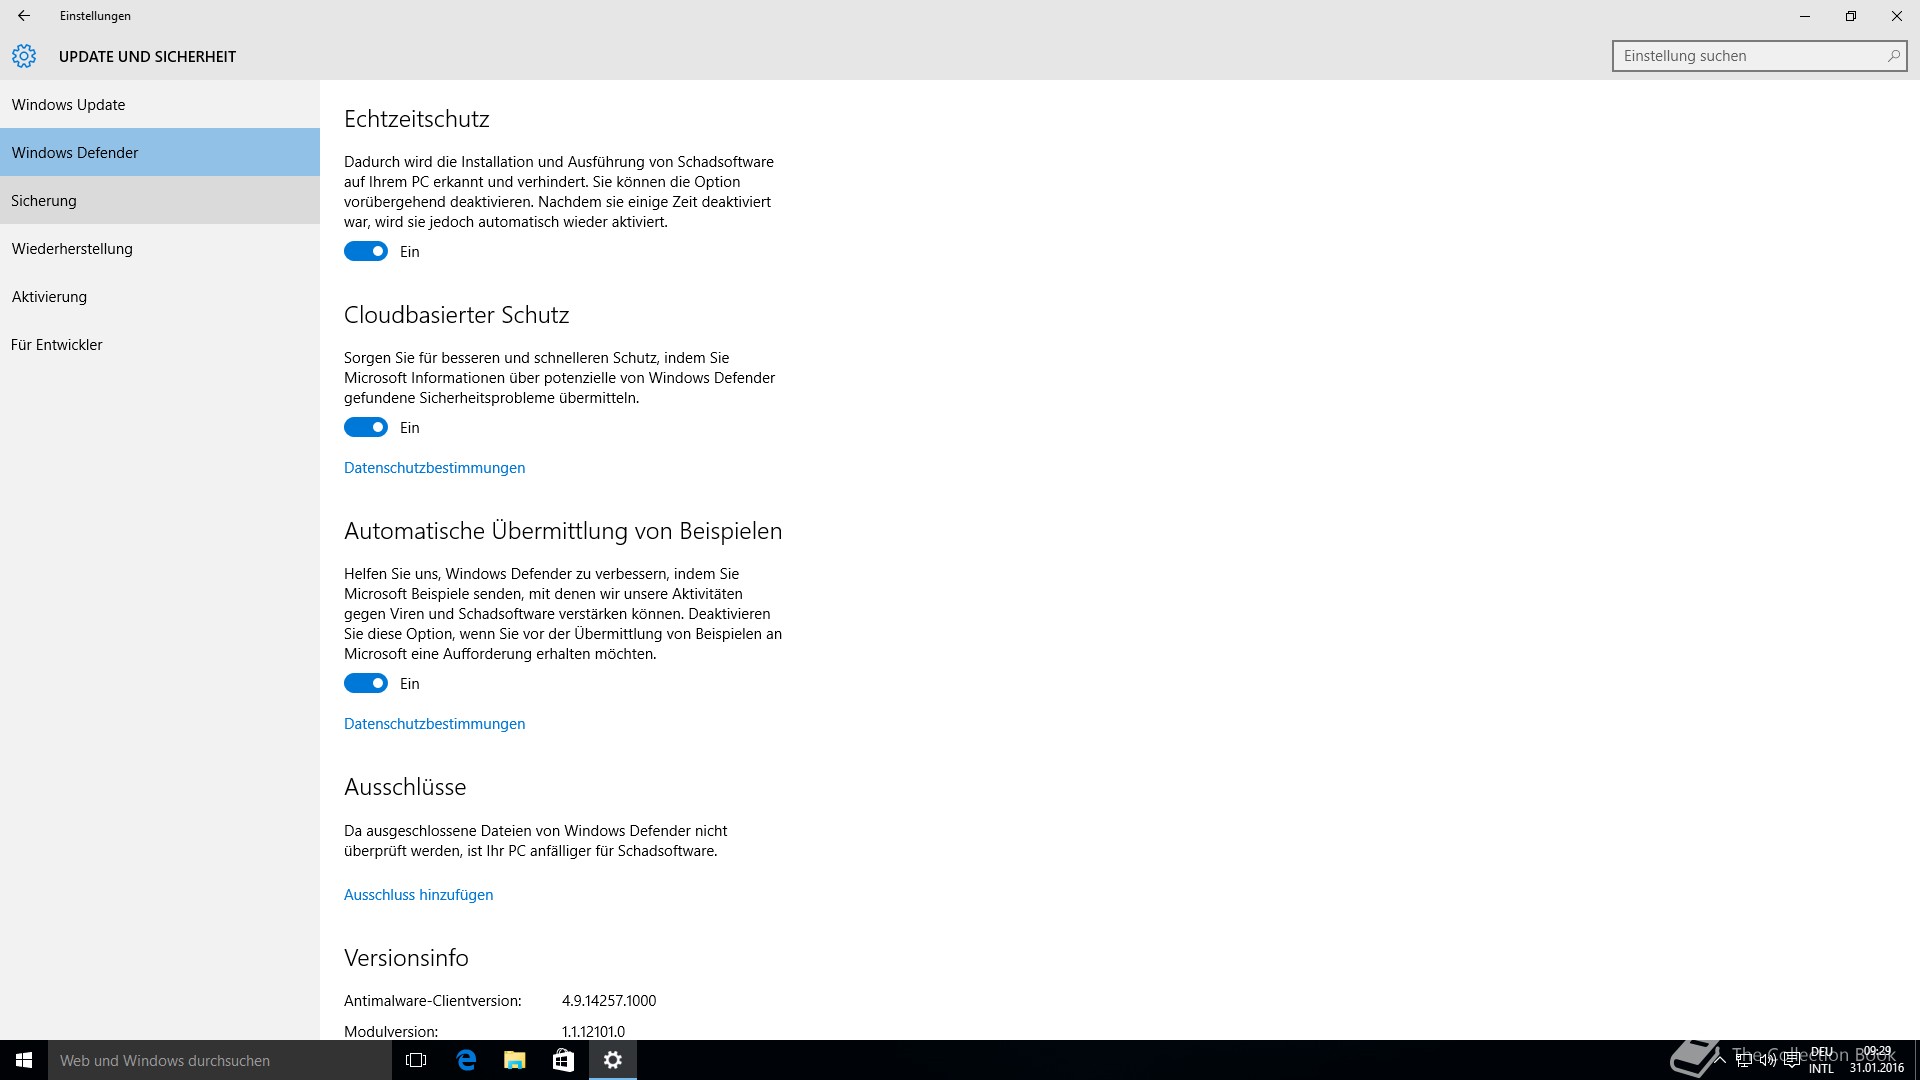
Task: Click the Settings gear taskbar icon
Action: pos(613,1060)
